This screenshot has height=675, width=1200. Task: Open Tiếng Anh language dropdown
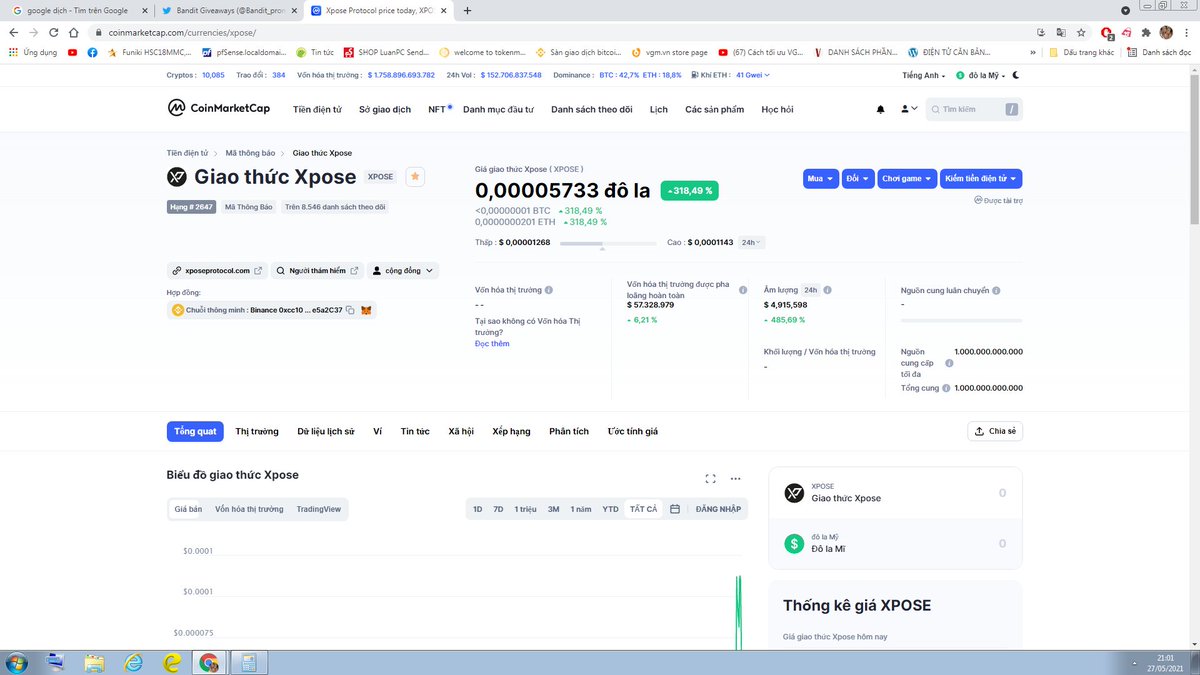925,75
